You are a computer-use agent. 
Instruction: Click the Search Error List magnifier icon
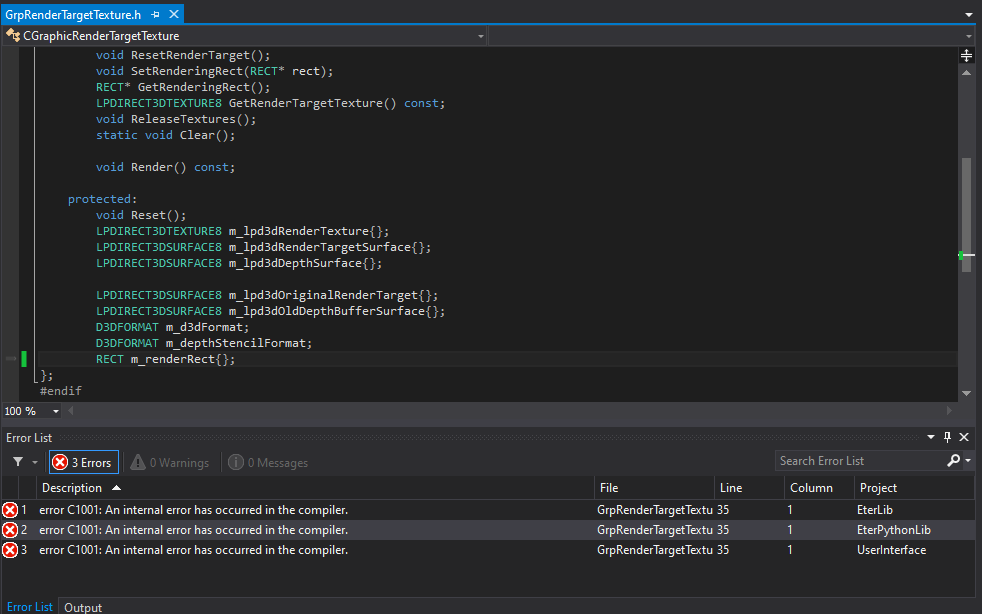coord(953,460)
